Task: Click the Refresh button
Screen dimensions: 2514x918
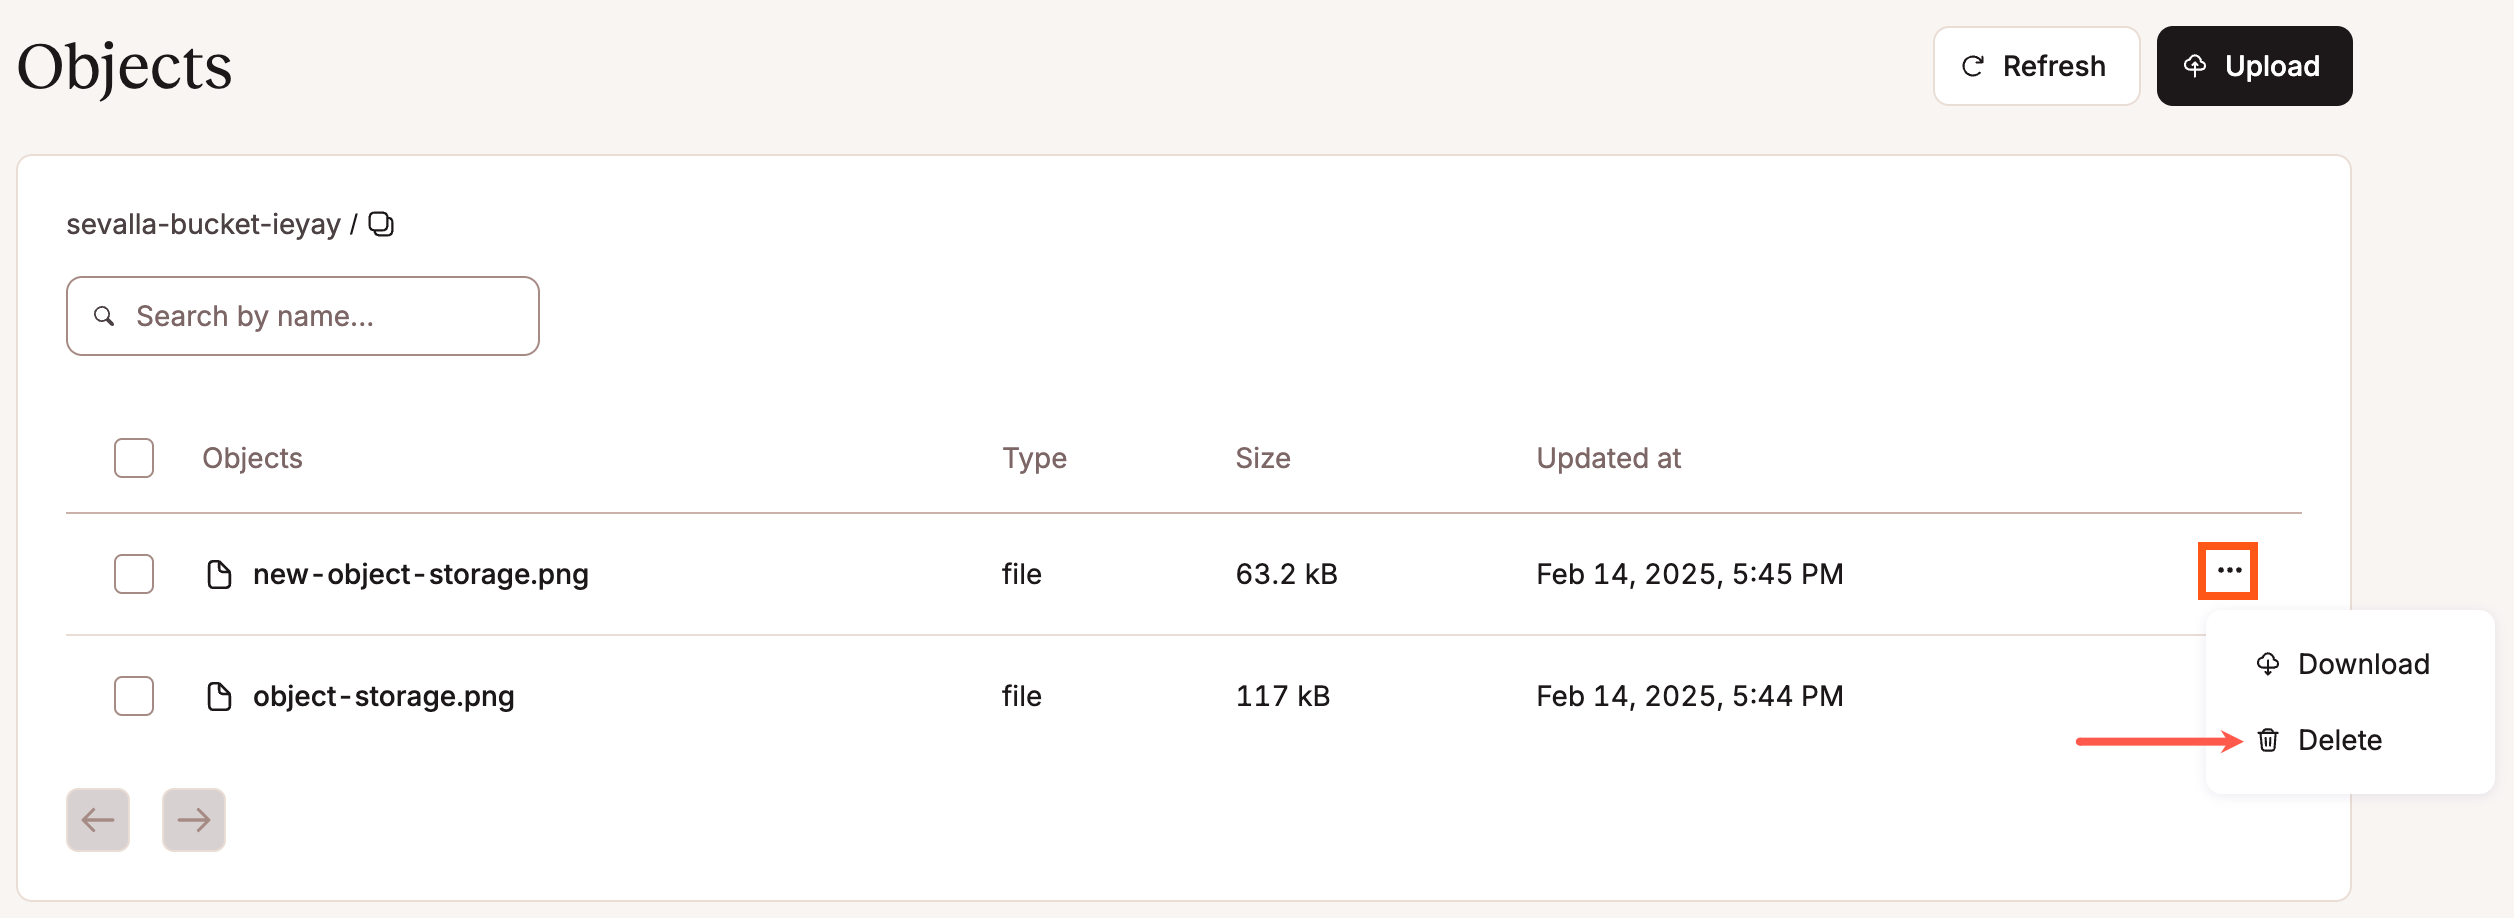Action: tap(2037, 66)
